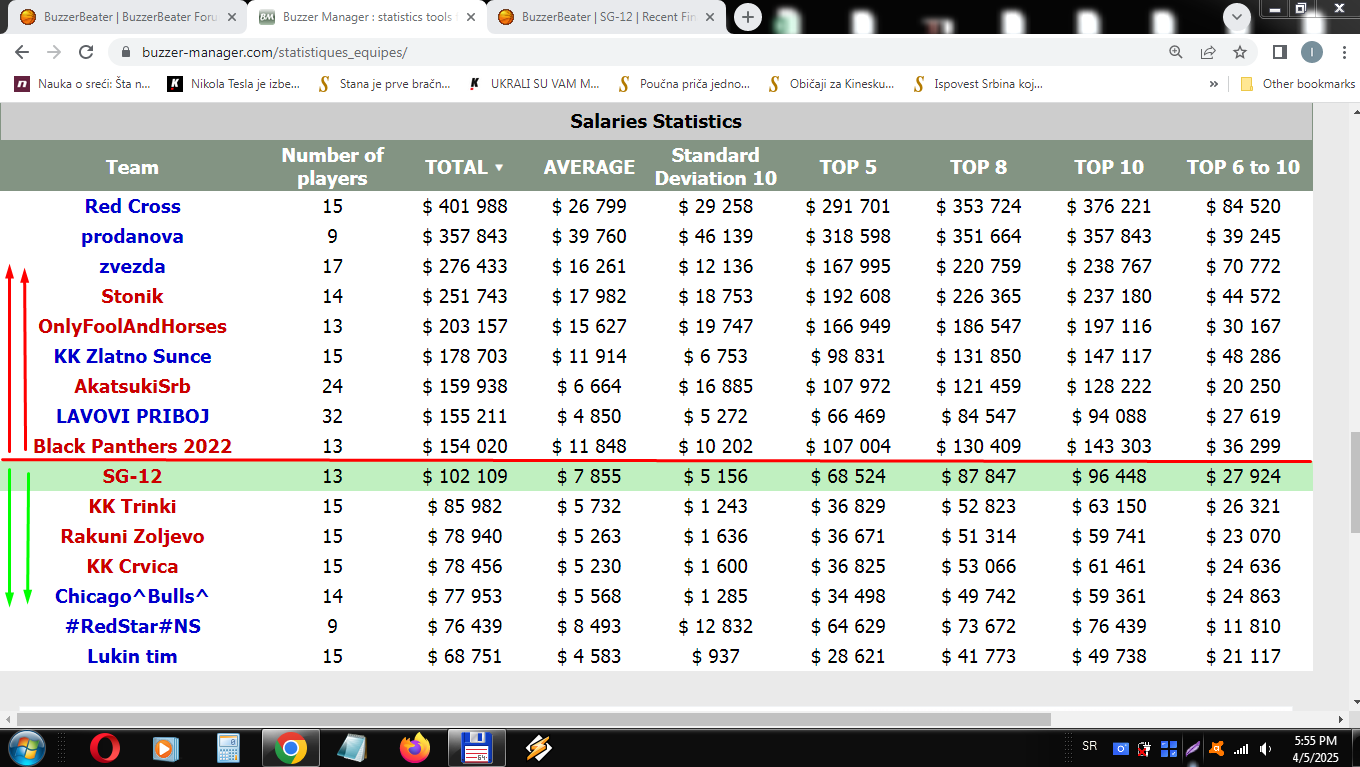Sort by TOP 10 column header
The image size is (1360, 767).
point(1109,167)
